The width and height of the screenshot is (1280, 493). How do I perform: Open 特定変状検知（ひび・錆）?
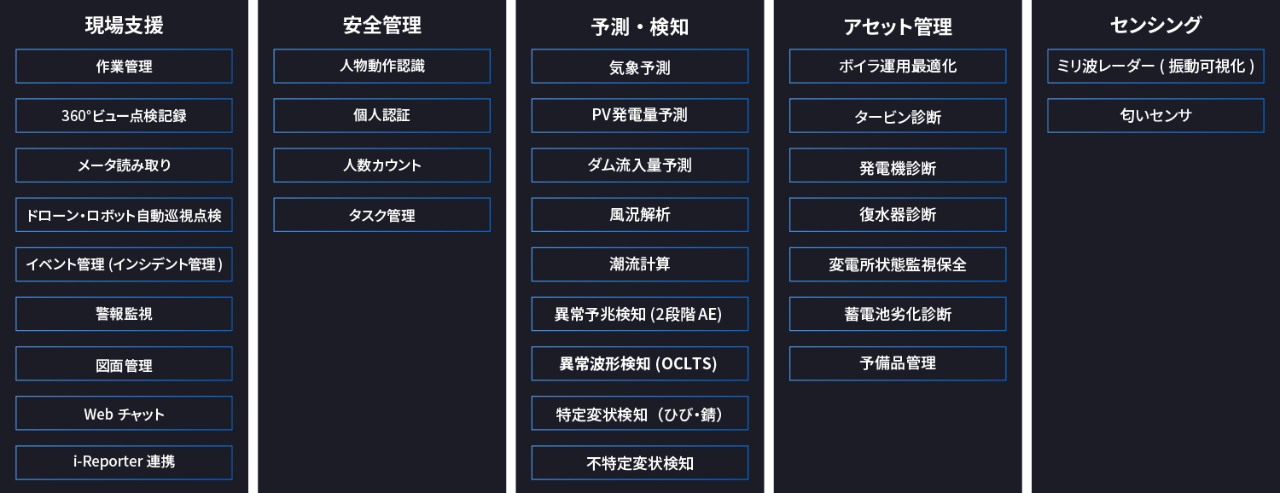[x=640, y=413]
